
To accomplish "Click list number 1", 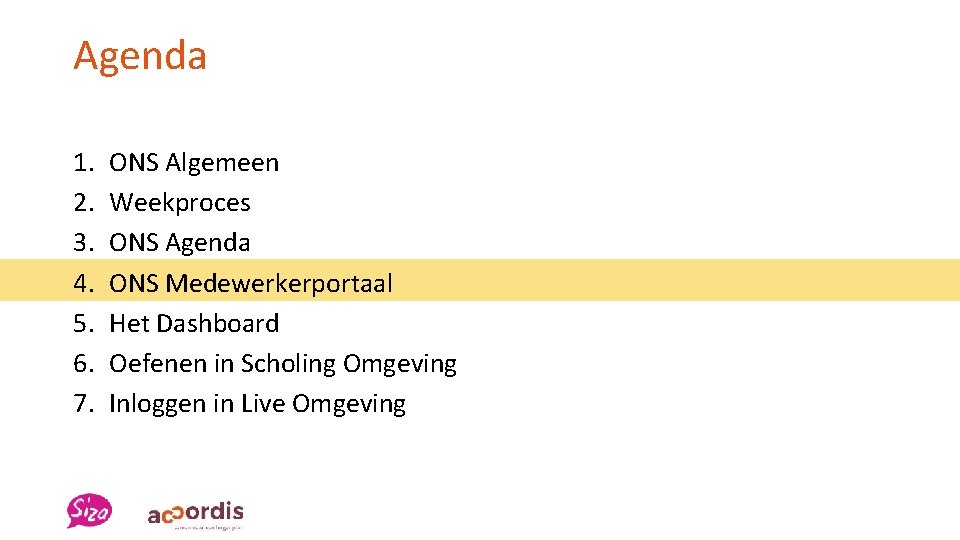I will pos(81,162).
